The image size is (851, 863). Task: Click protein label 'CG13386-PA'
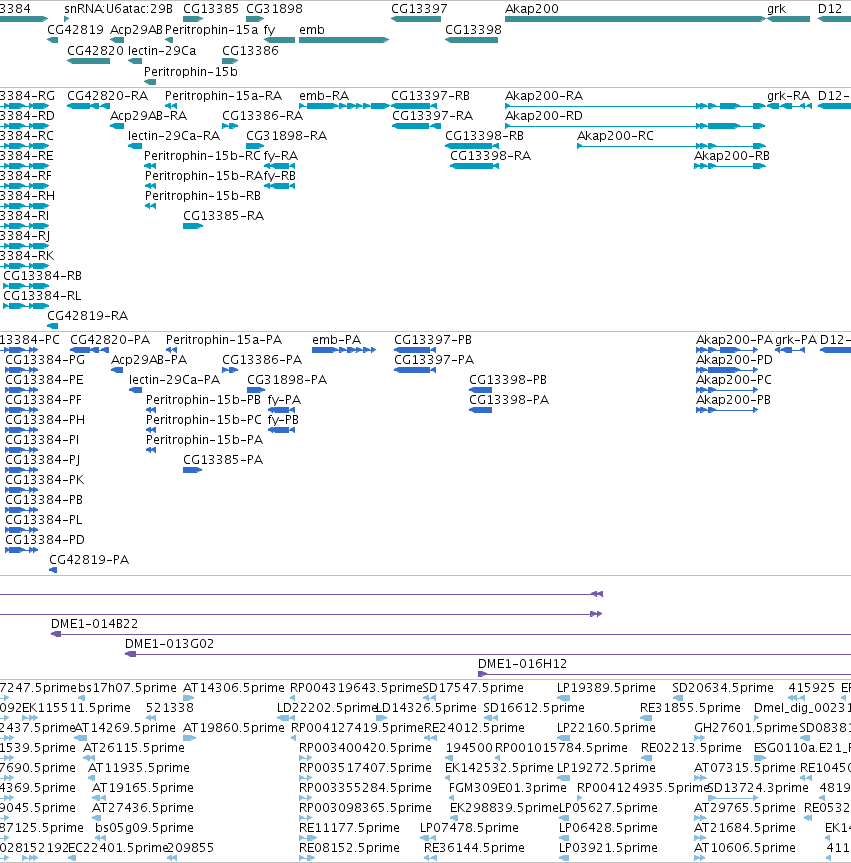pyautogui.click(x=262, y=360)
